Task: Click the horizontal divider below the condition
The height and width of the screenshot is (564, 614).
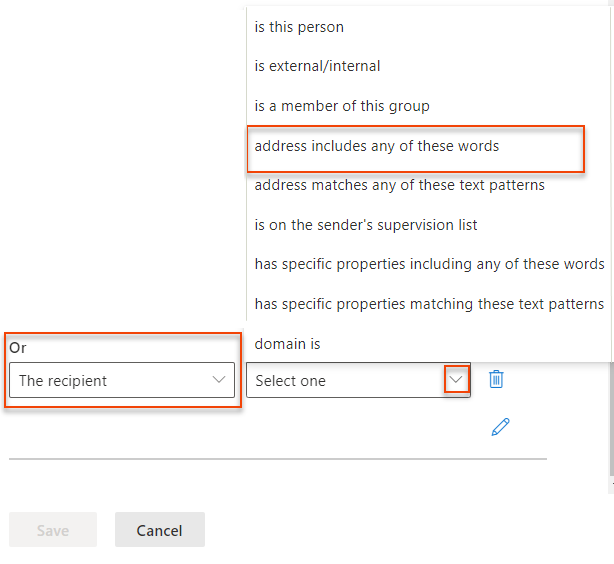Action: pyautogui.click(x=278, y=459)
